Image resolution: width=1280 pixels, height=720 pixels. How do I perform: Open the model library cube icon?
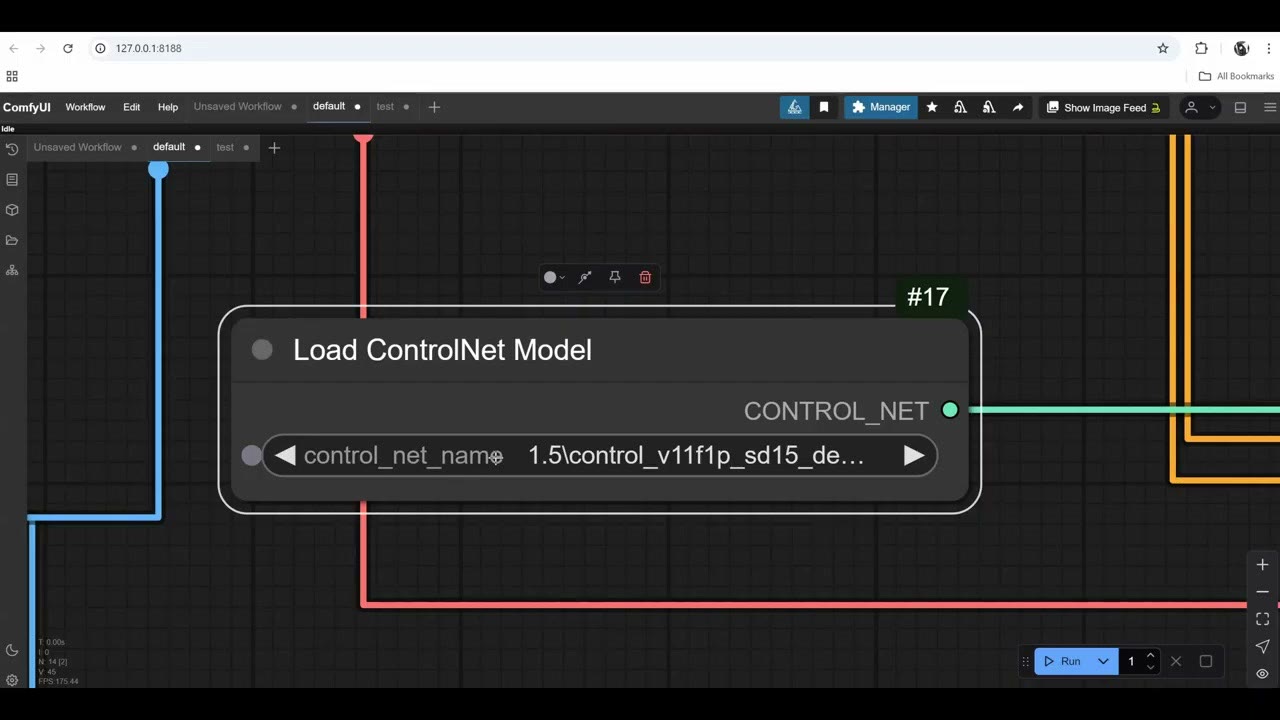click(12, 210)
